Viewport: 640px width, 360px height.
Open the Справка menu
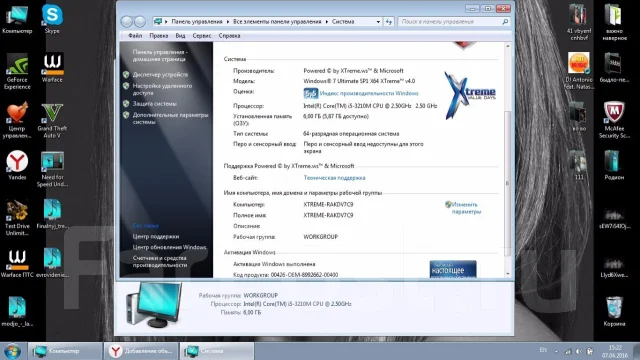click(229, 36)
